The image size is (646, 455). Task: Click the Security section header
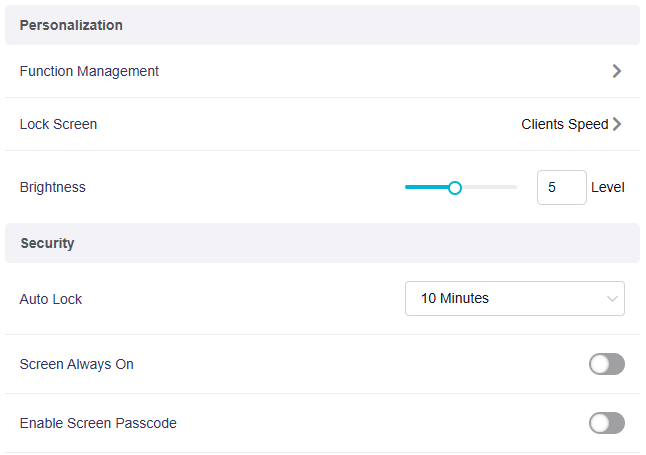[47, 243]
